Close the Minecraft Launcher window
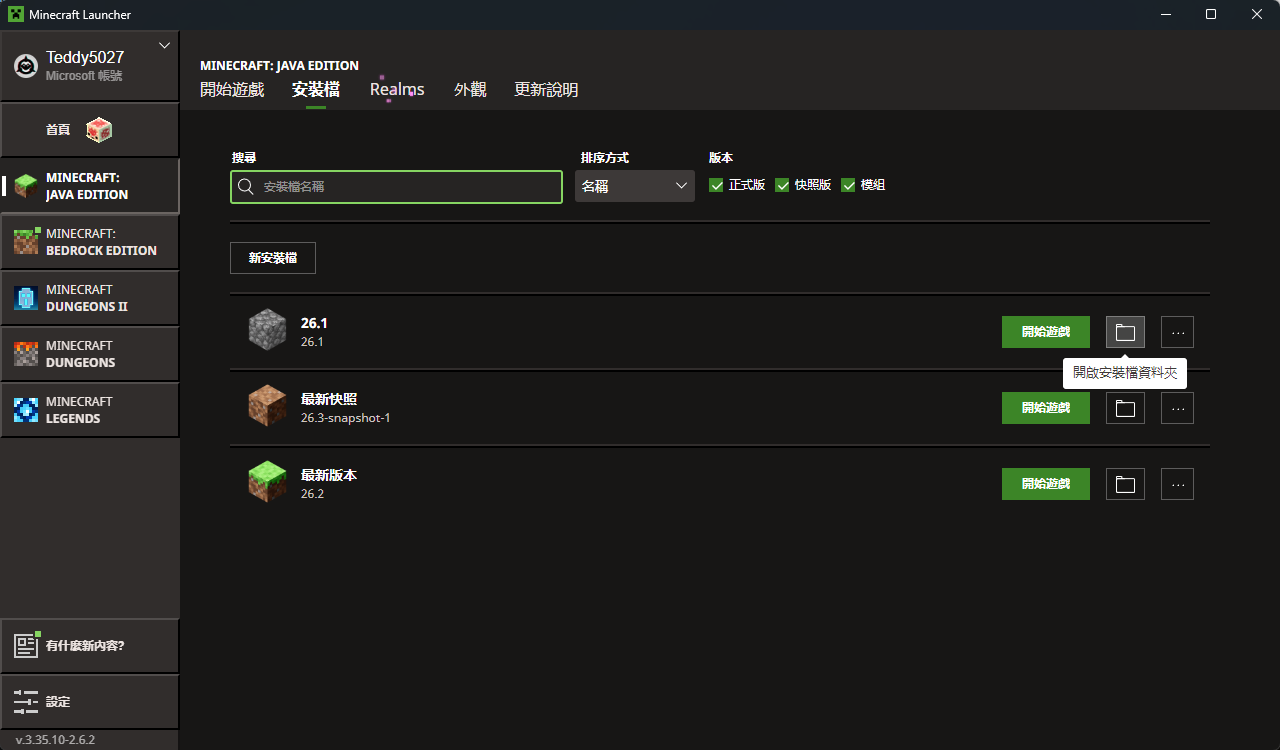 point(1257,14)
